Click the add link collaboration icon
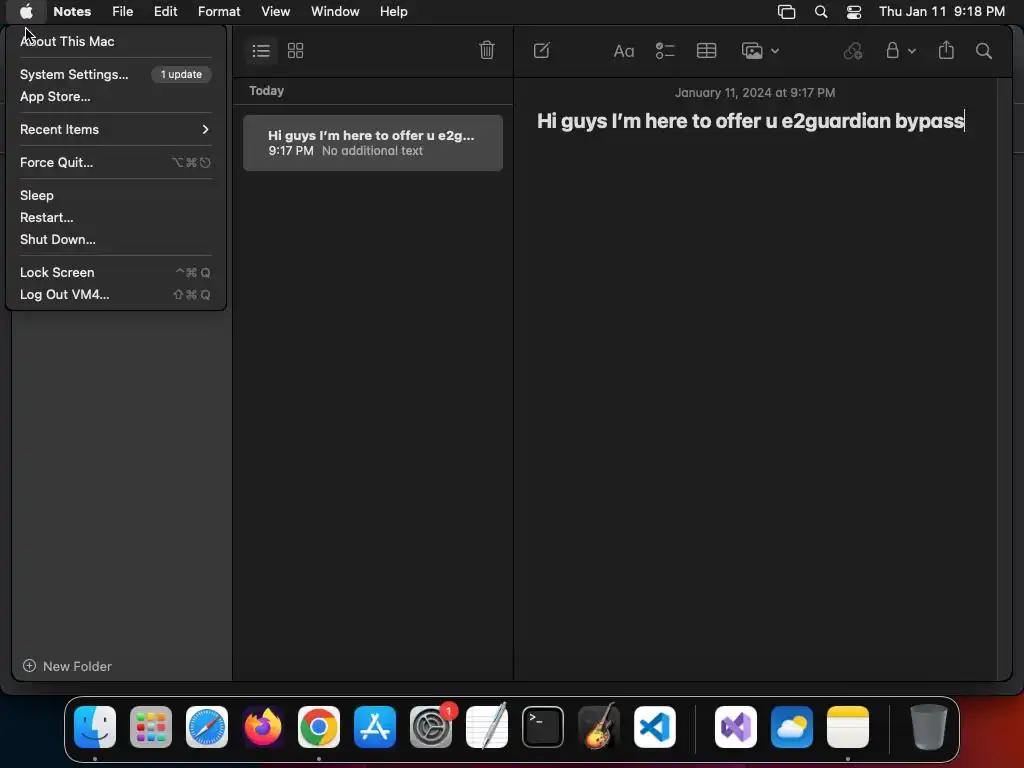 (x=853, y=51)
